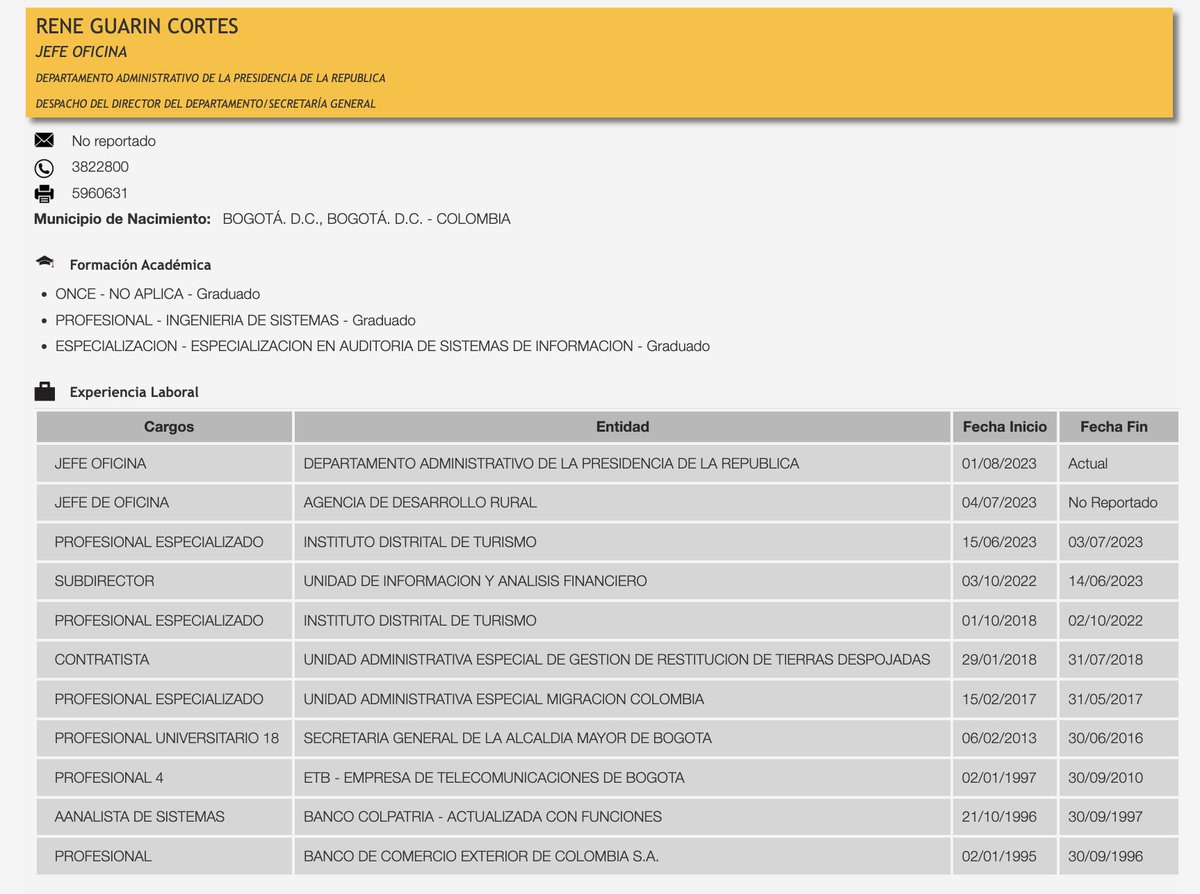Click the Fecha Fin column header
1200x894 pixels.
point(1118,427)
